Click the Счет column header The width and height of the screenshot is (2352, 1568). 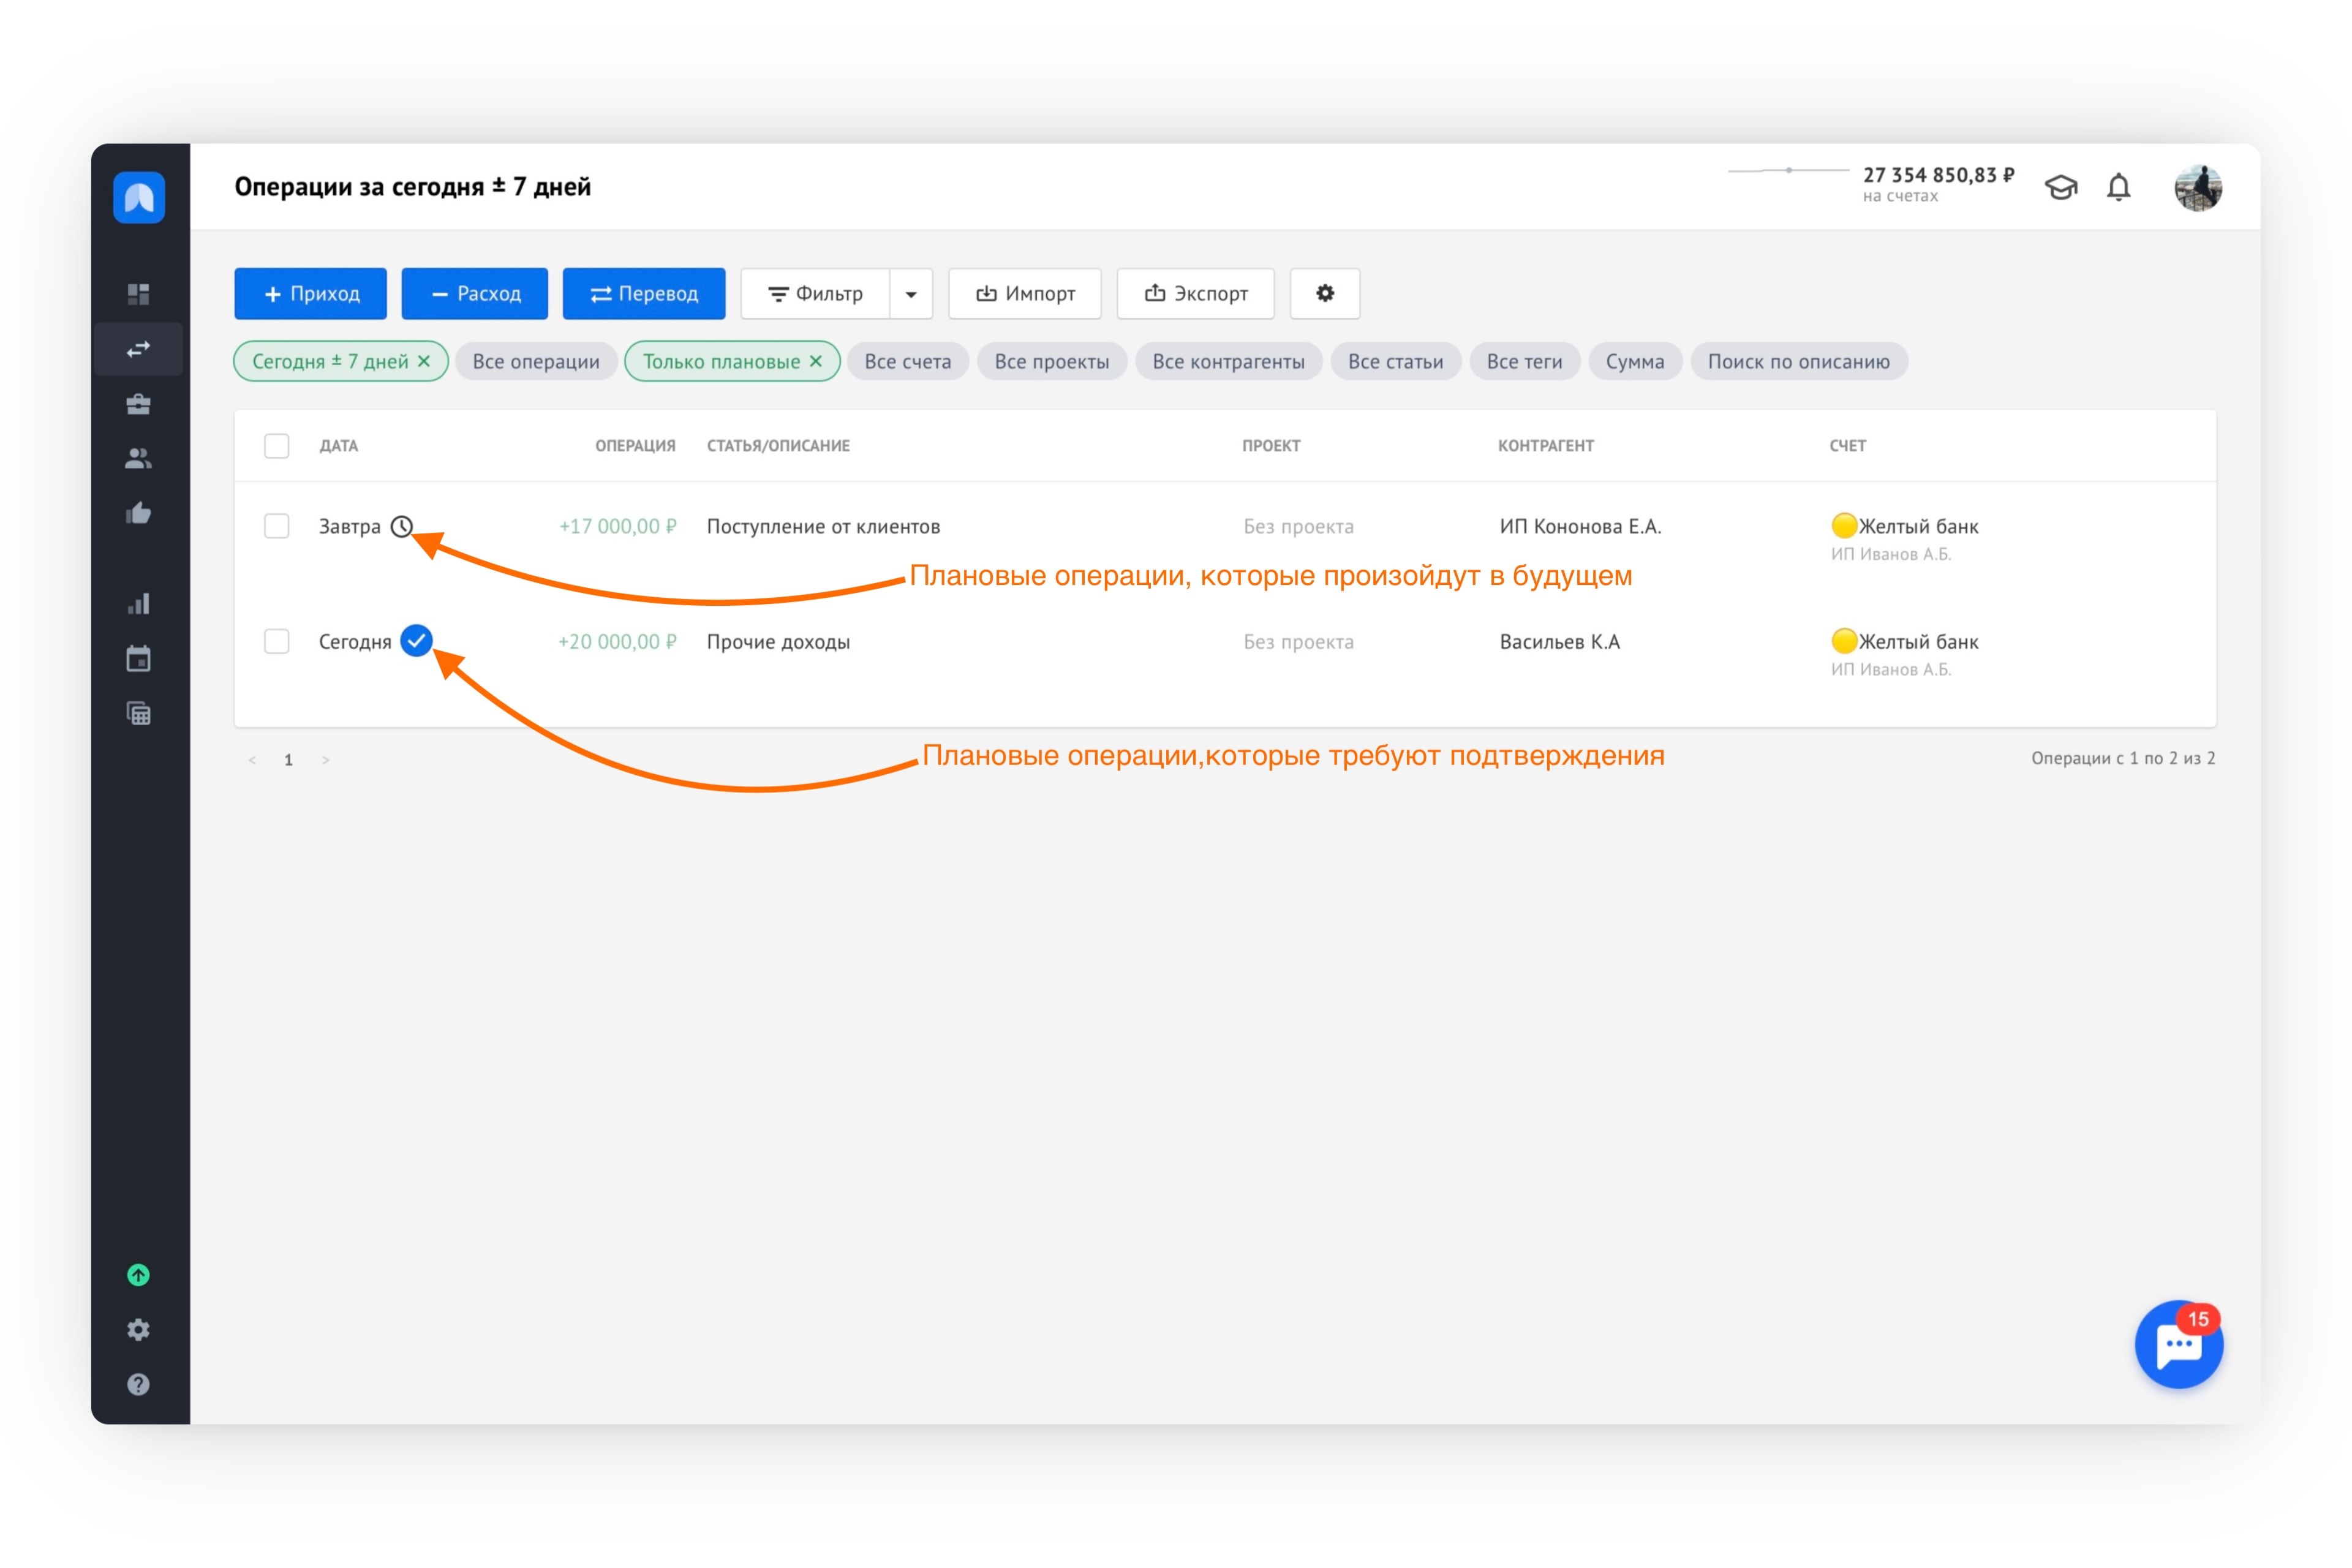click(1848, 446)
